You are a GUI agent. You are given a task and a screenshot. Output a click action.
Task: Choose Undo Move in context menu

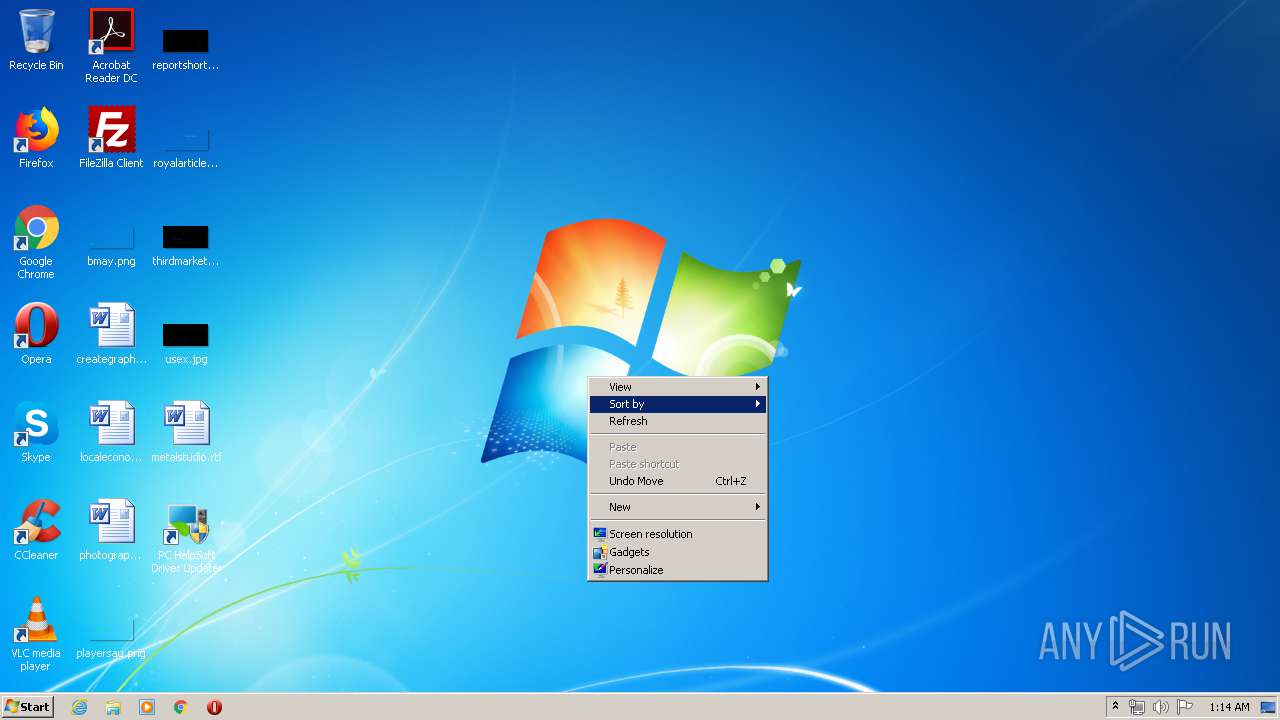678,481
